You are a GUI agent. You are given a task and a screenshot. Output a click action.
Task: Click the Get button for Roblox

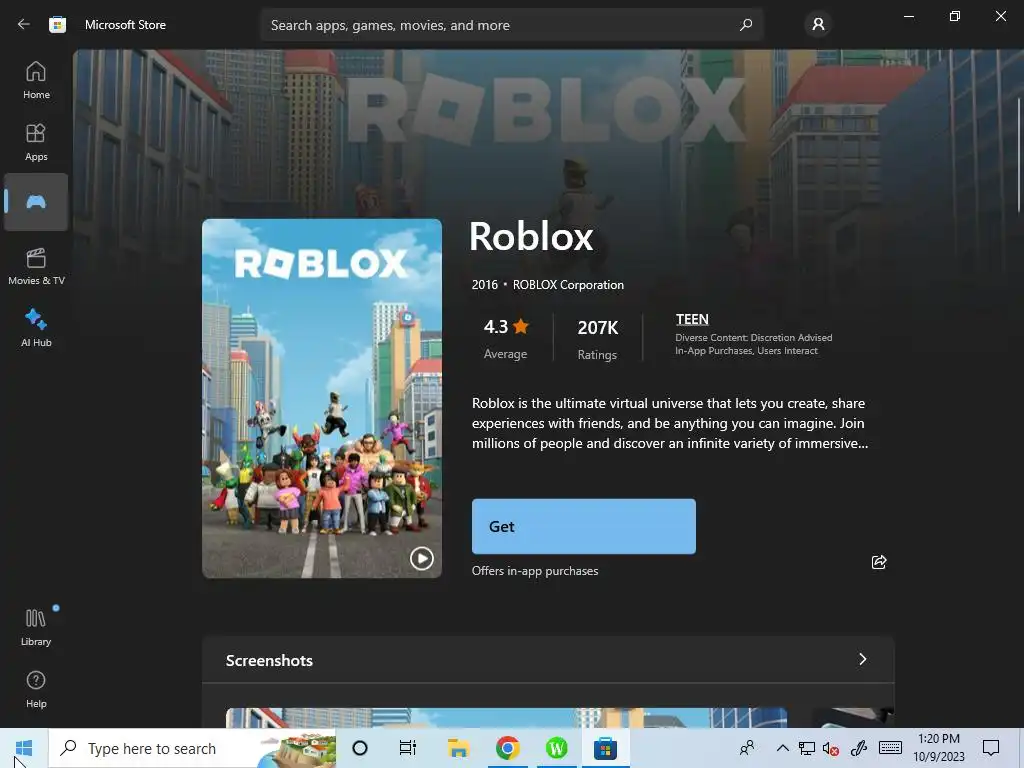pos(584,526)
